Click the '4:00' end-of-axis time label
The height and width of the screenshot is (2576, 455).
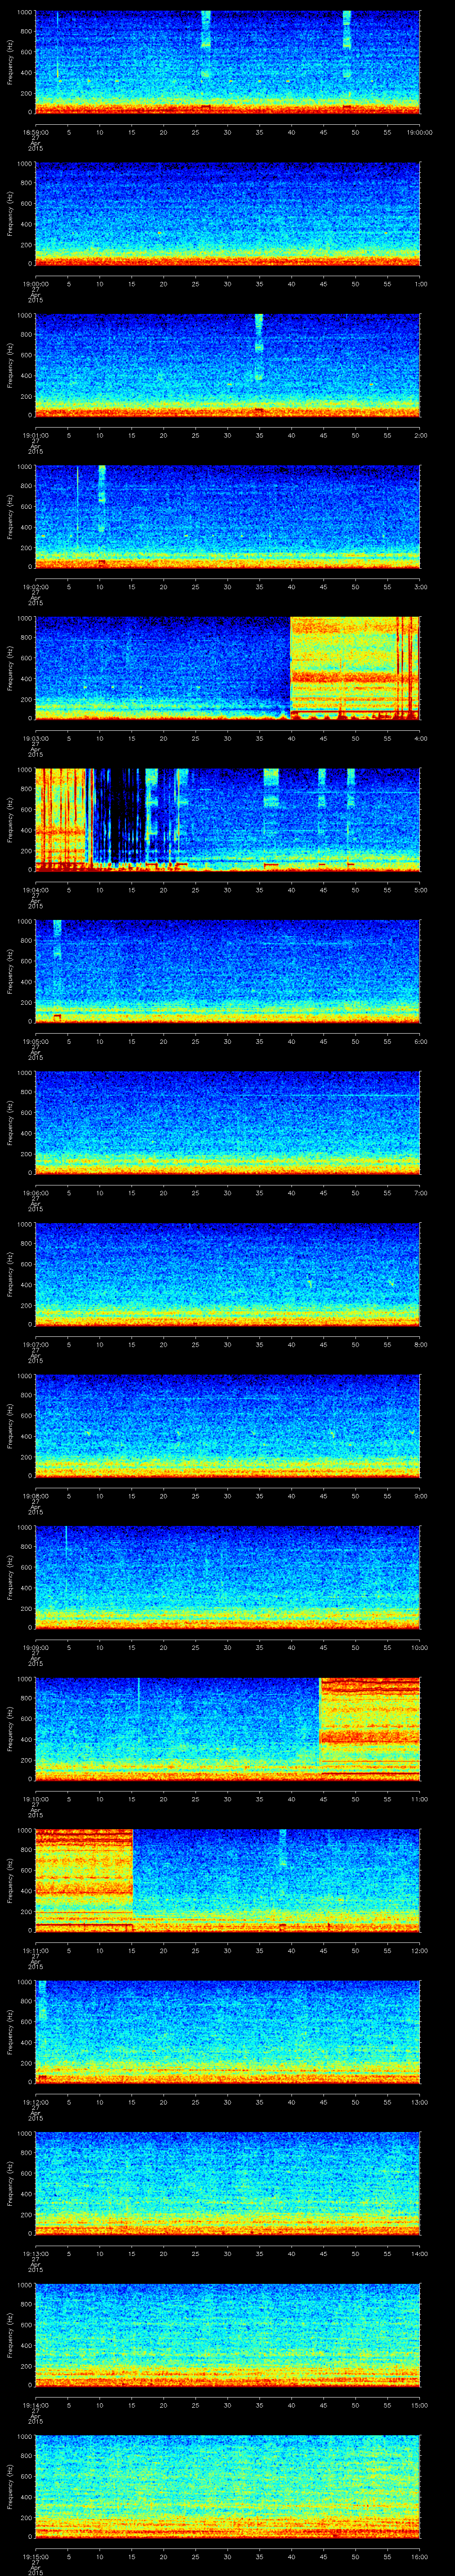click(x=420, y=738)
